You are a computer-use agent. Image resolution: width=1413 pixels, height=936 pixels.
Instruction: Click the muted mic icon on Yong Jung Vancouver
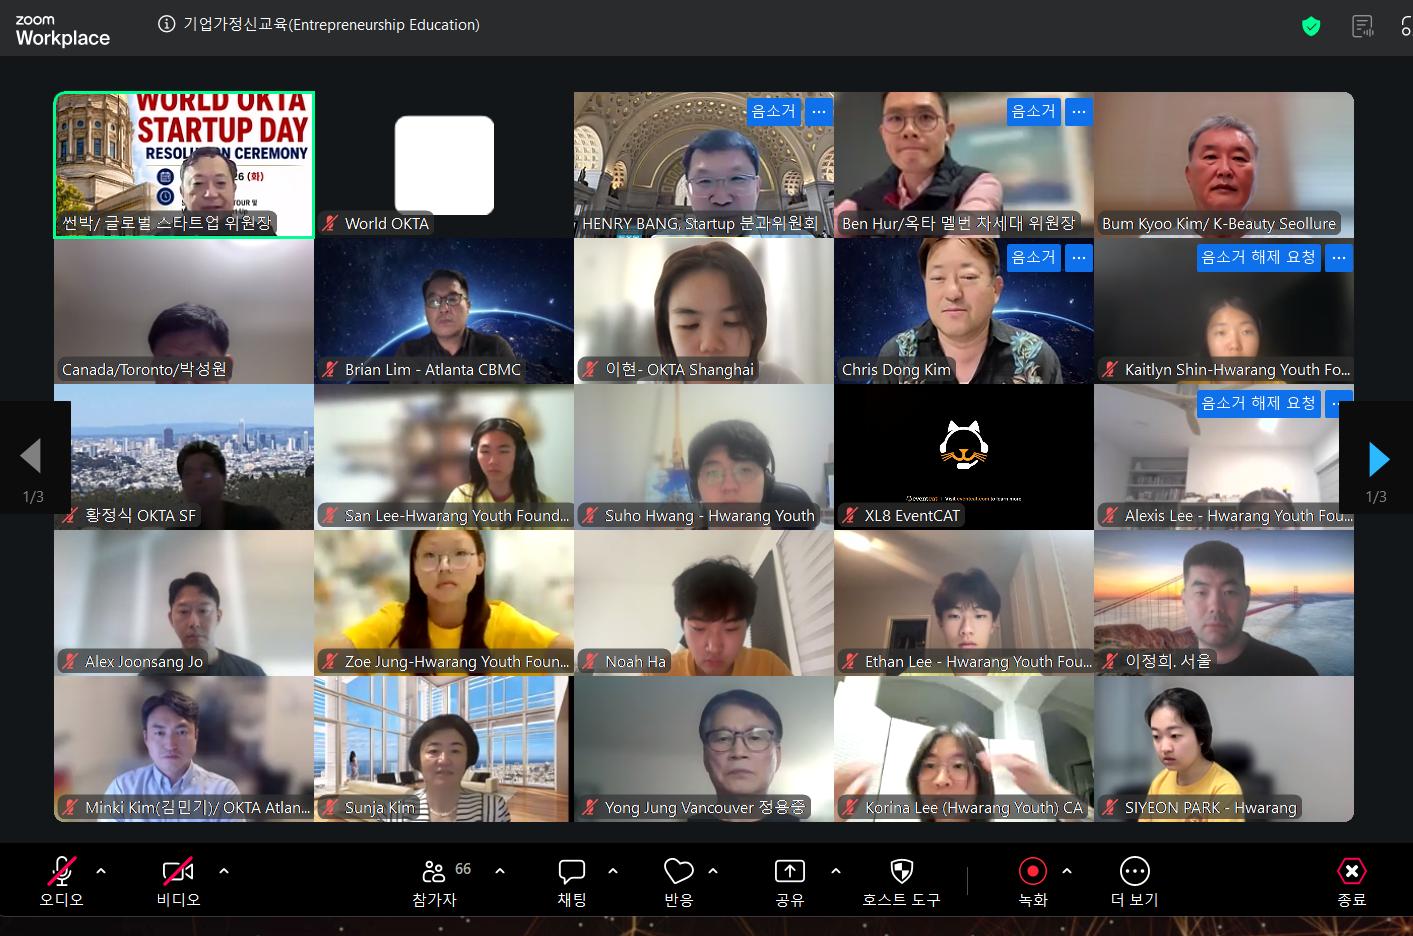[x=590, y=808]
